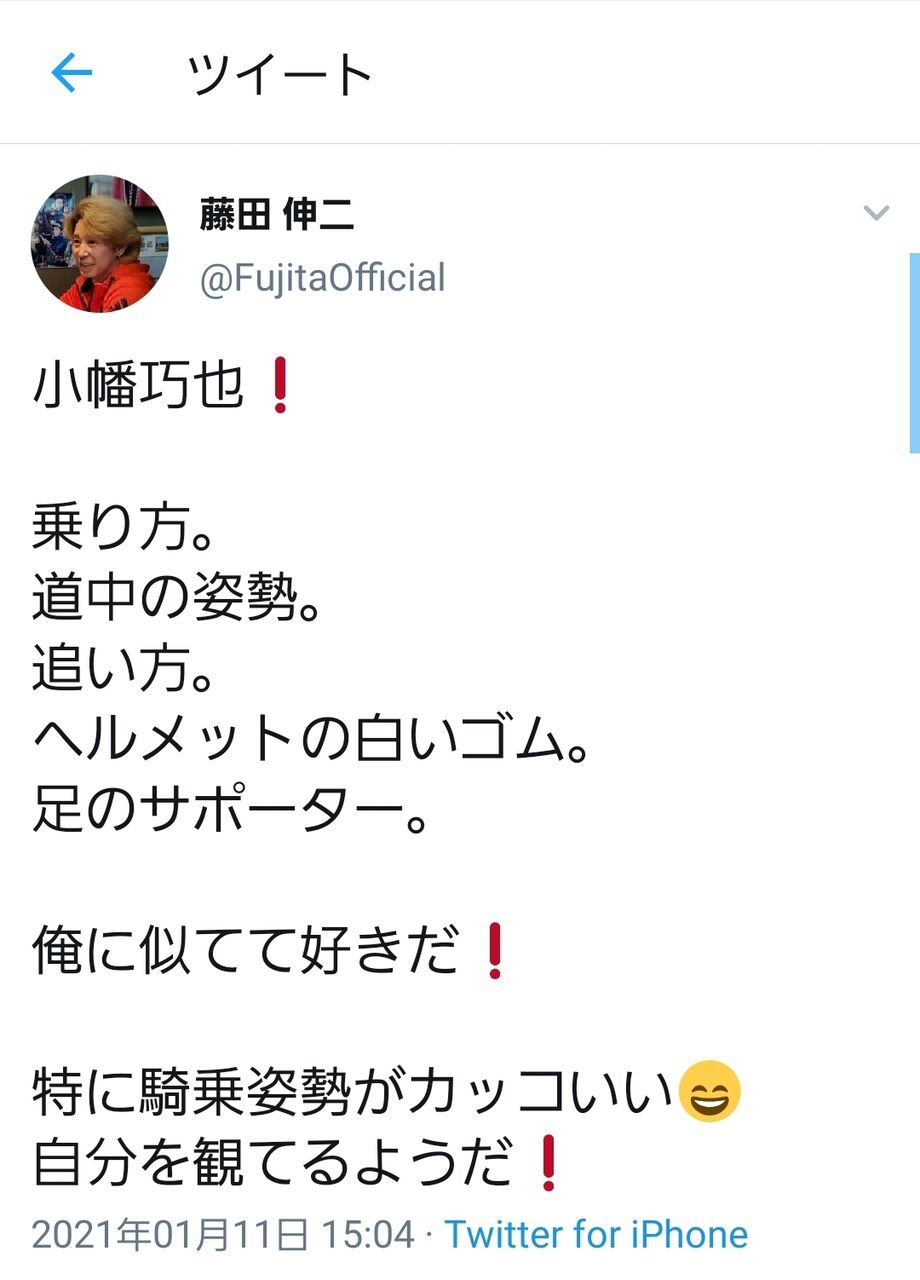Click the red exclamation after 小幡巧也
Image resolution: width=920 pixels, height=1280 pixels.
pos(279,388)
